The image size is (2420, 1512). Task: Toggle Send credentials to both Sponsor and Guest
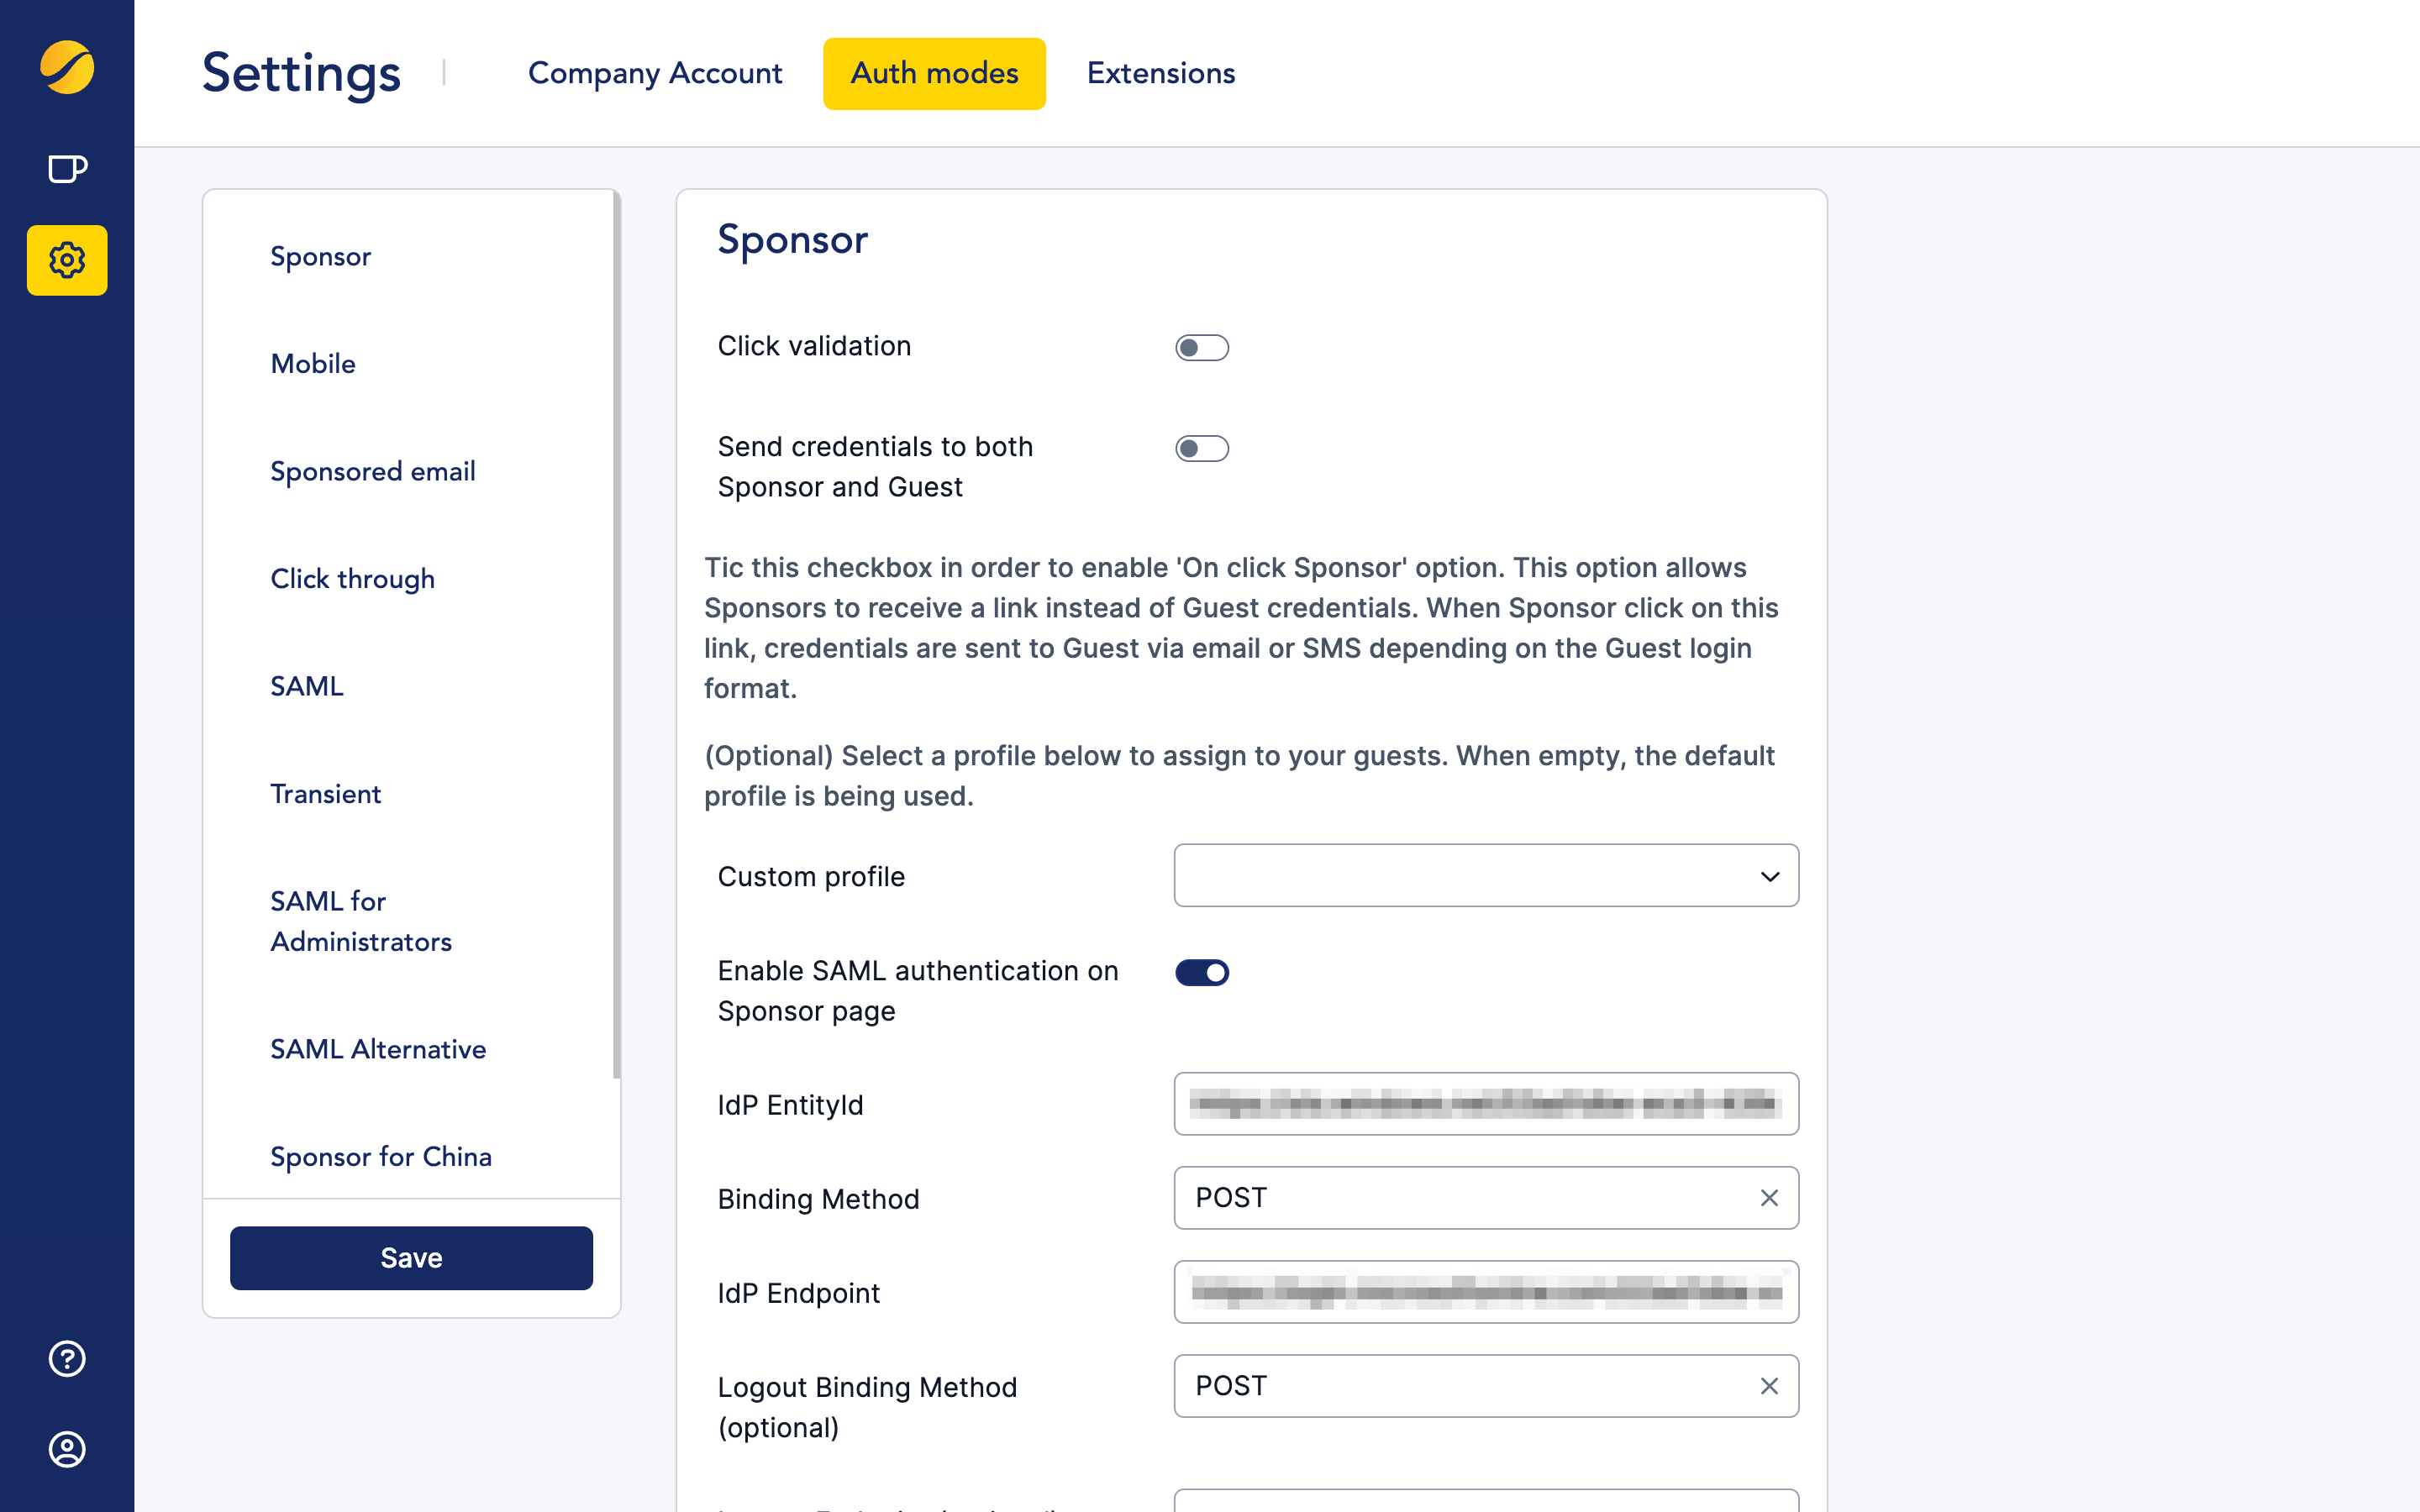click(x=1201, y=449)
